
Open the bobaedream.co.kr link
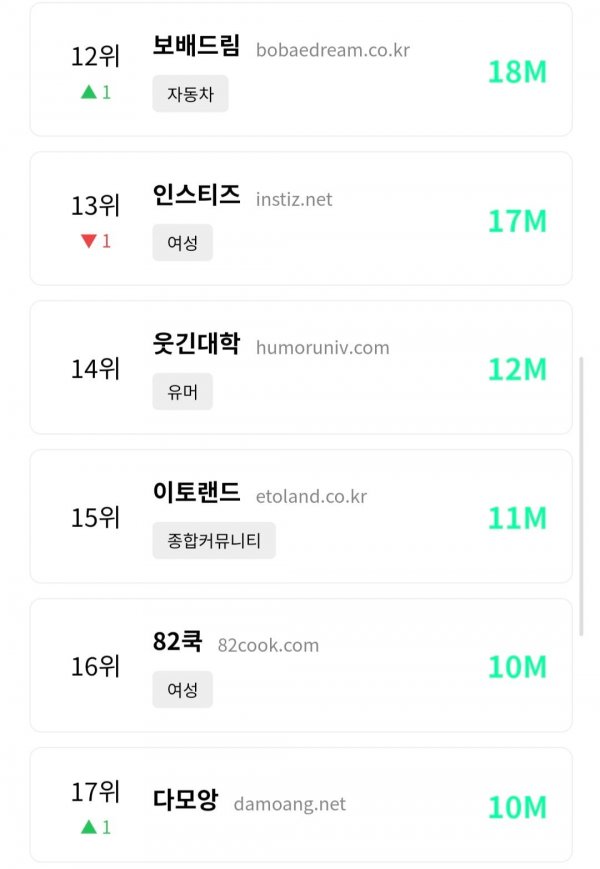pyautogui.click(x=332, y=50)
